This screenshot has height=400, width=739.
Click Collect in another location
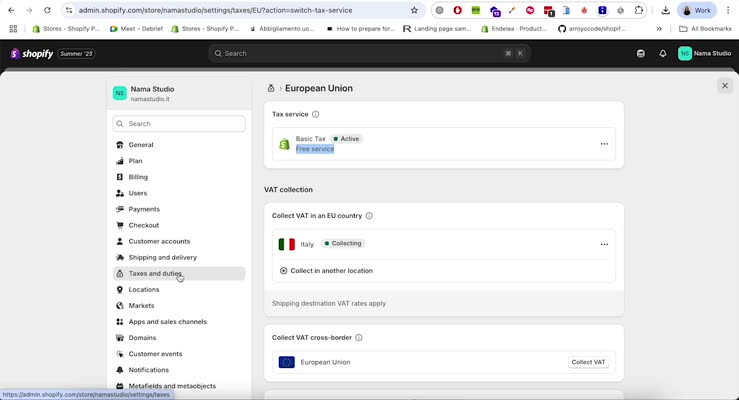point(326,270)
